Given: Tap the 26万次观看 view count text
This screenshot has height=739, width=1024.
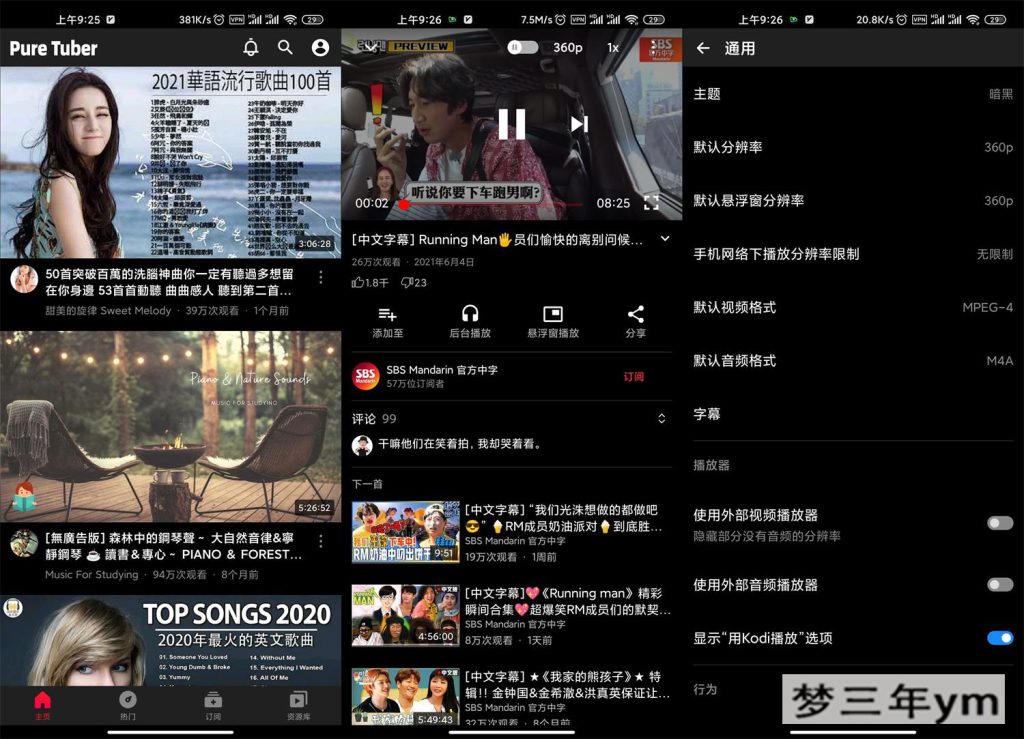Looking at the screenshot, I should [x=376, y=262].
